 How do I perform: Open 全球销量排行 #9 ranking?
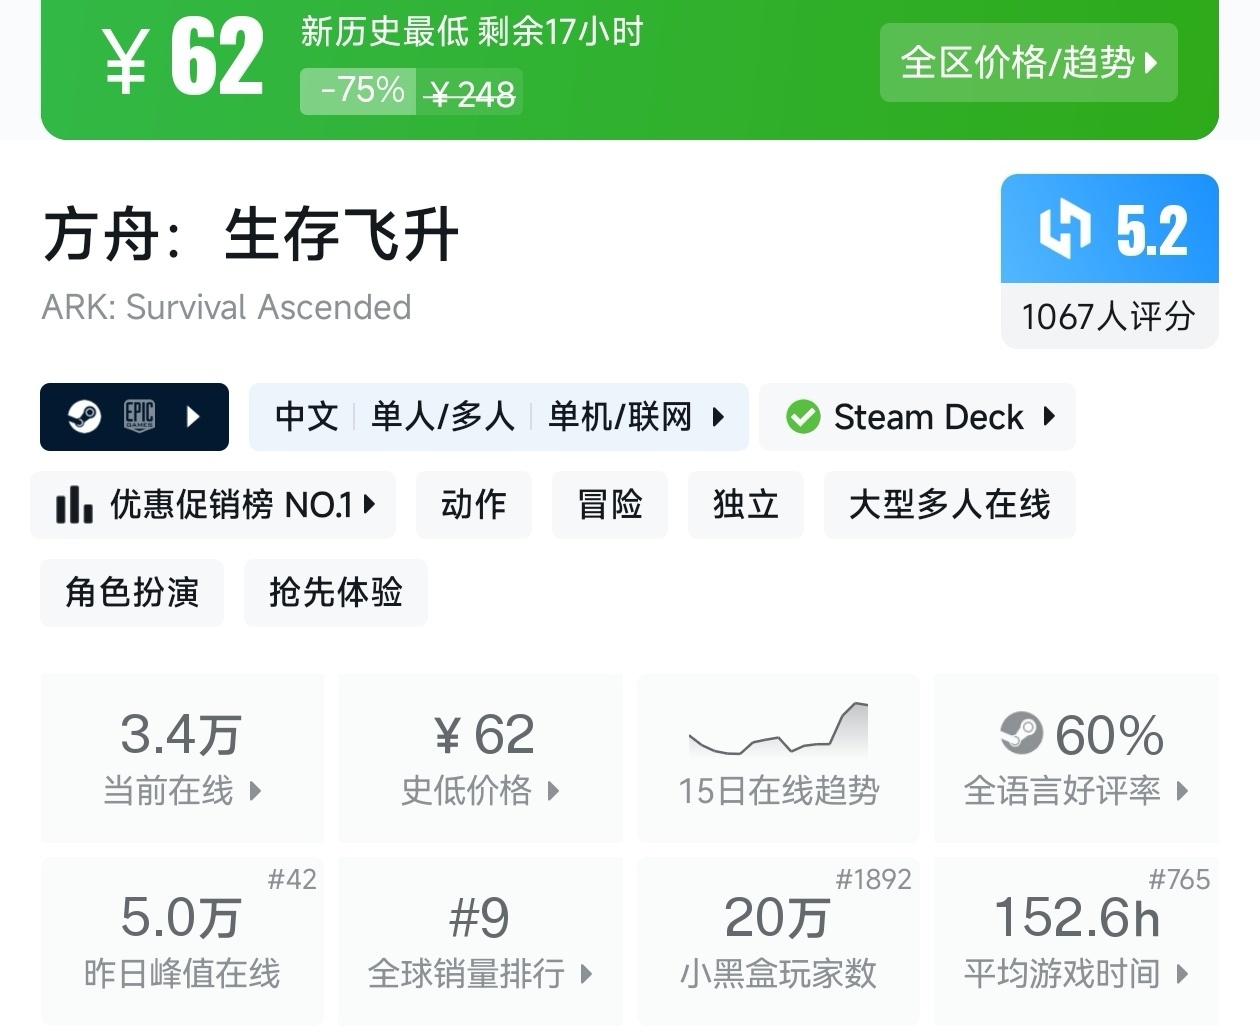[x=481, y=941]
